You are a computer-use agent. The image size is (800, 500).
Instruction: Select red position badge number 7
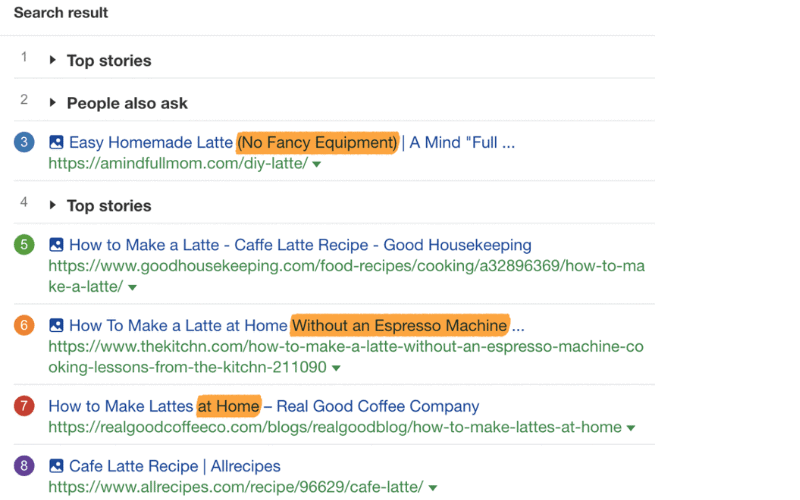(24, 406)
